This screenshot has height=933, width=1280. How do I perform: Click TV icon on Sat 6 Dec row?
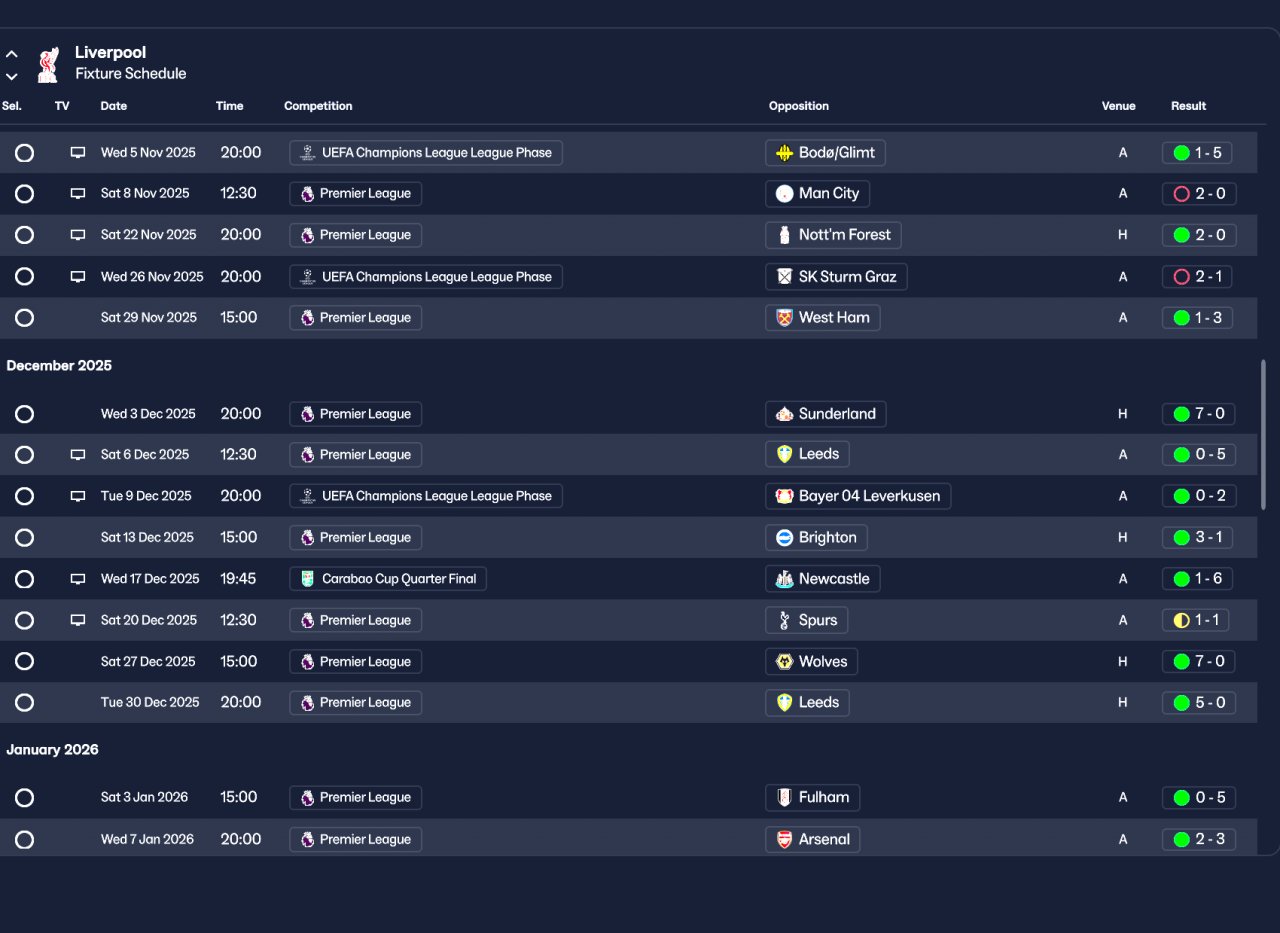(x=78, y=455)
